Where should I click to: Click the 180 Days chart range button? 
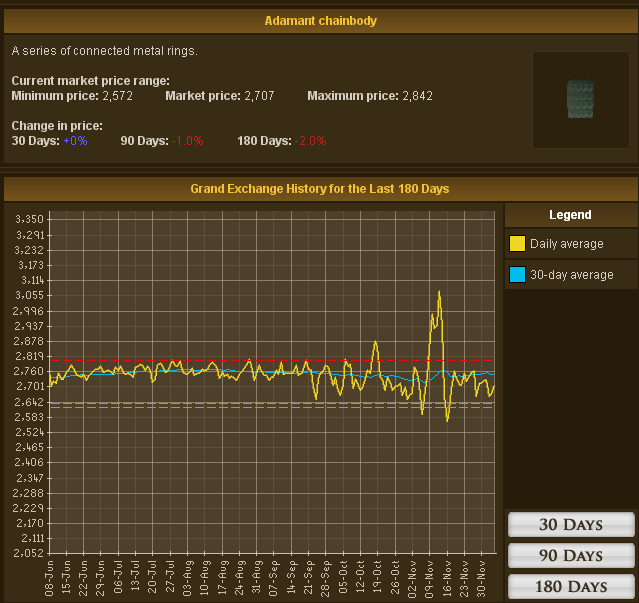(x=571, y=587)
